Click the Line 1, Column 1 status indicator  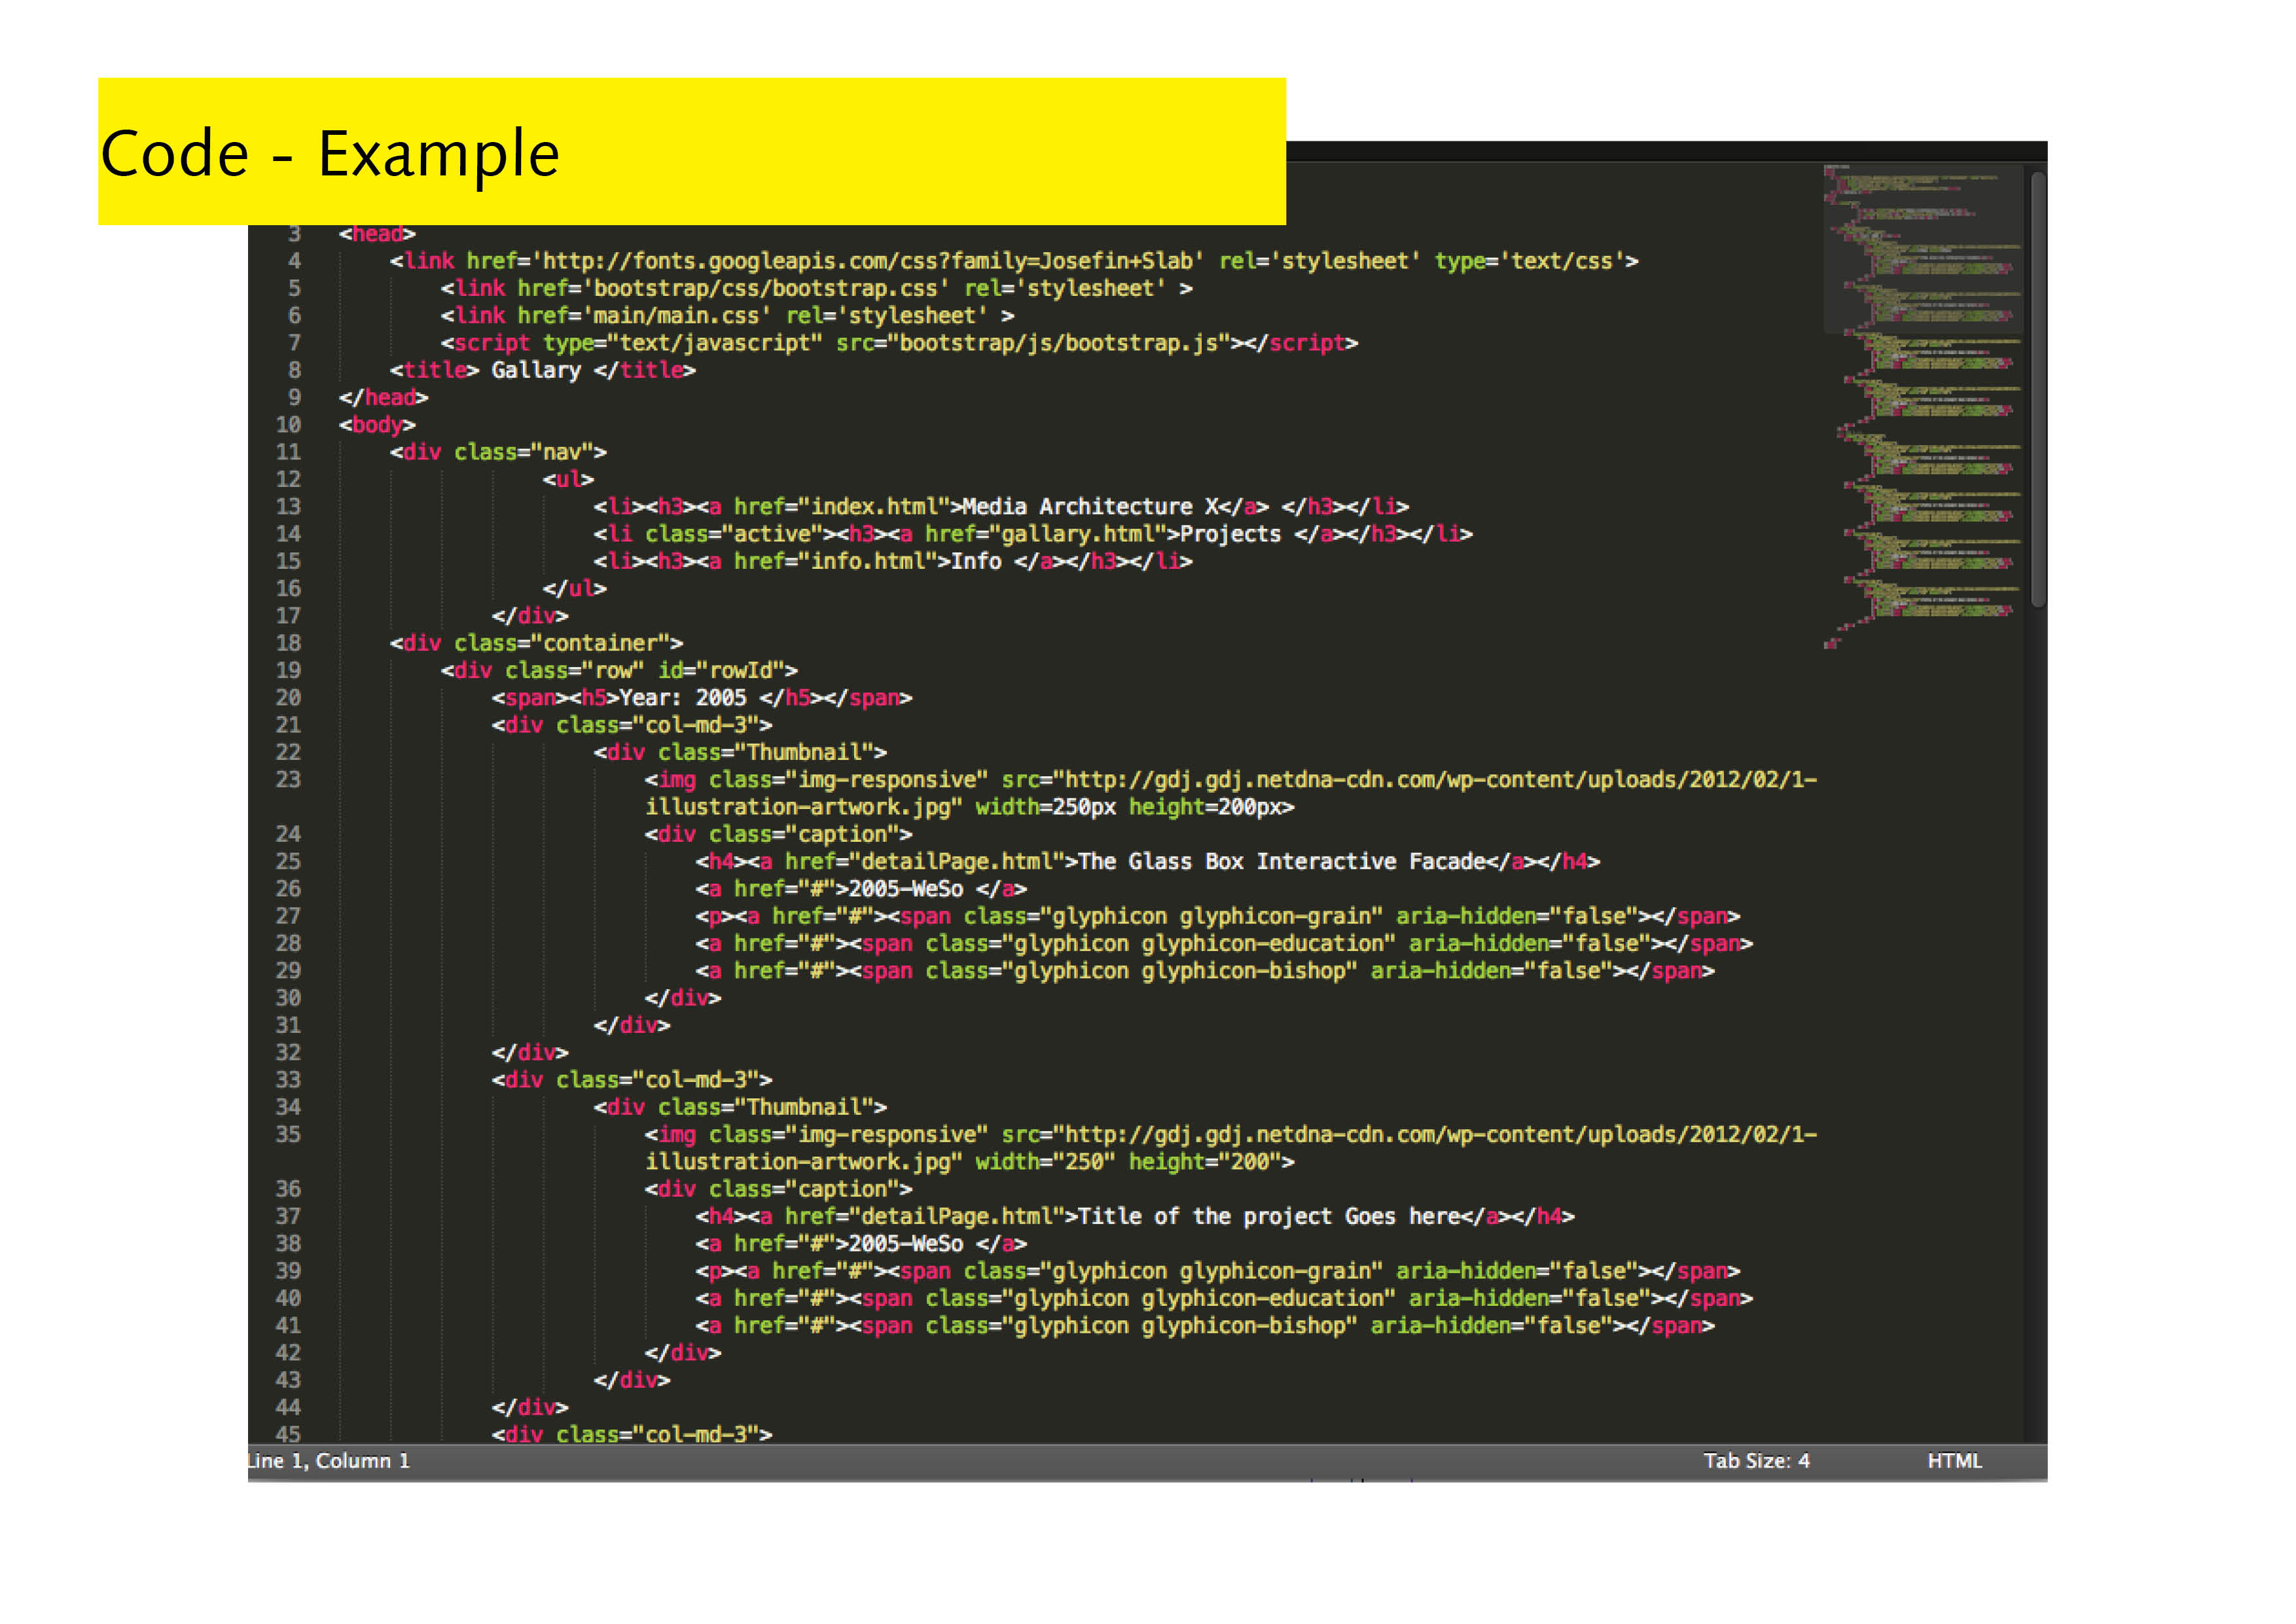click(x=329, y=1461)
